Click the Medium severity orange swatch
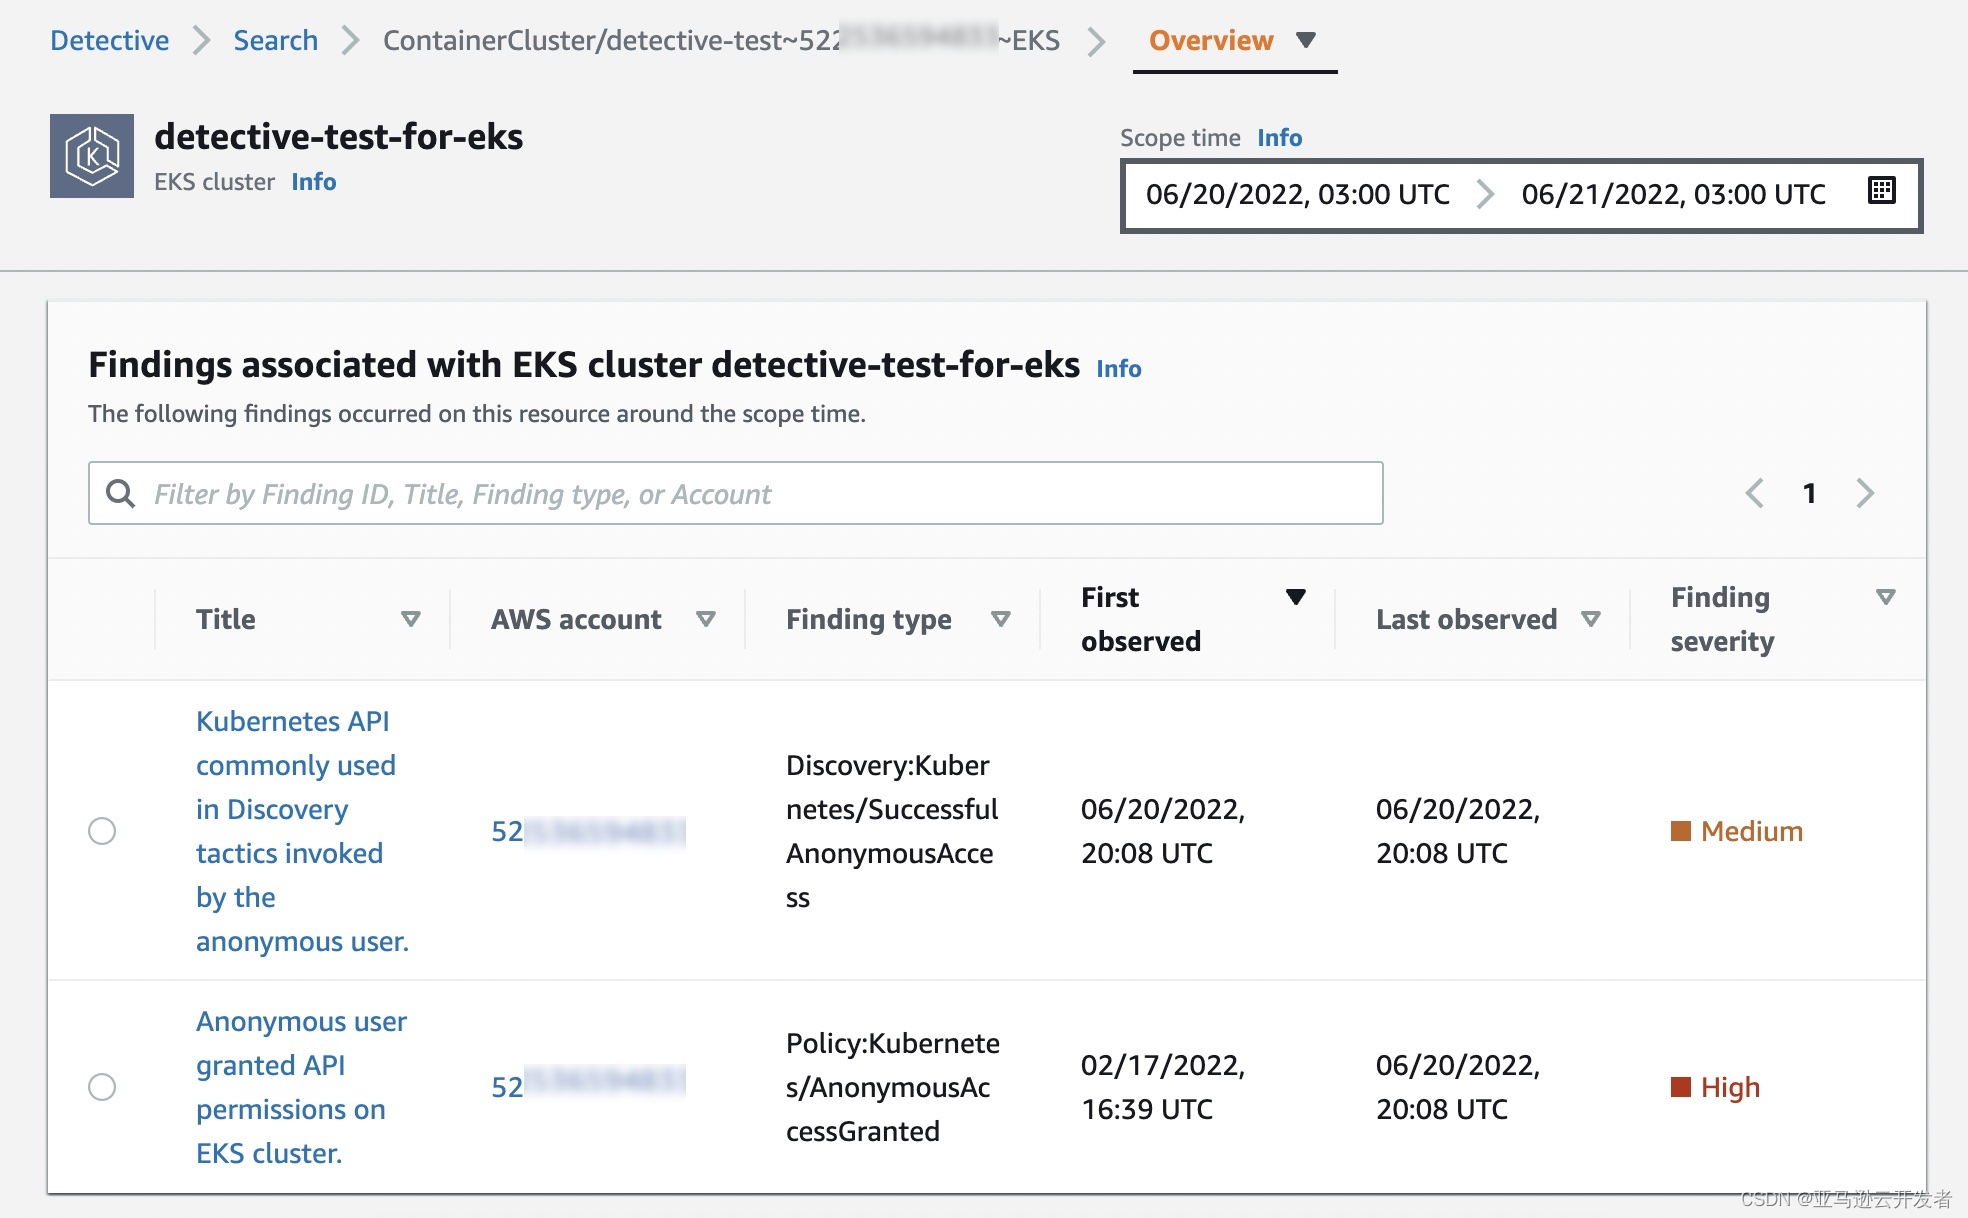1968x1218 pixels. [x=1681, y=831]
